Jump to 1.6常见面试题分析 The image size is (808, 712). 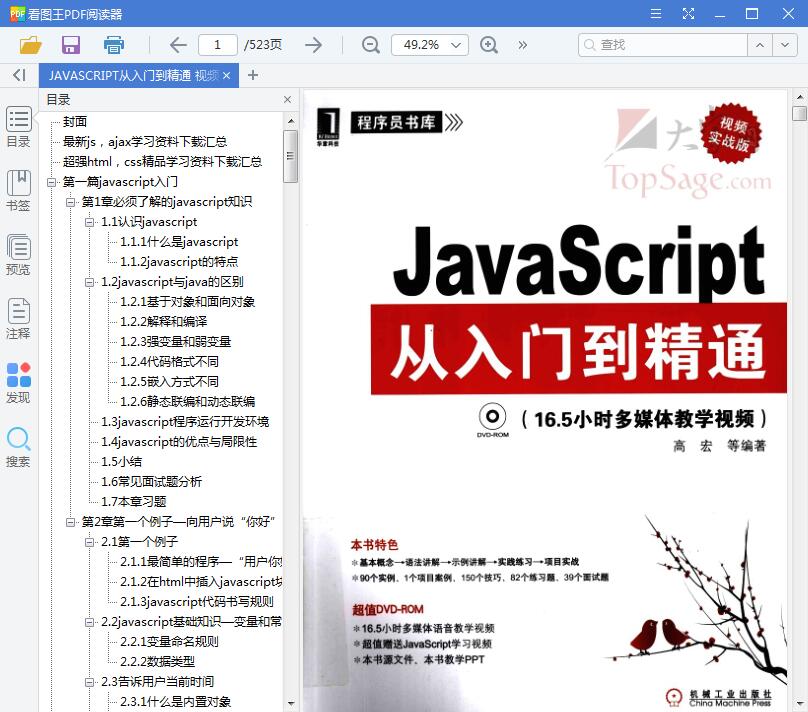tap(152, 482)
